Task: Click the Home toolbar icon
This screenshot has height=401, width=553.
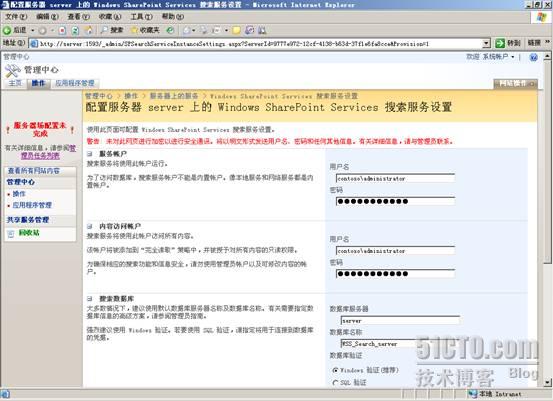Action: (89, 30)
